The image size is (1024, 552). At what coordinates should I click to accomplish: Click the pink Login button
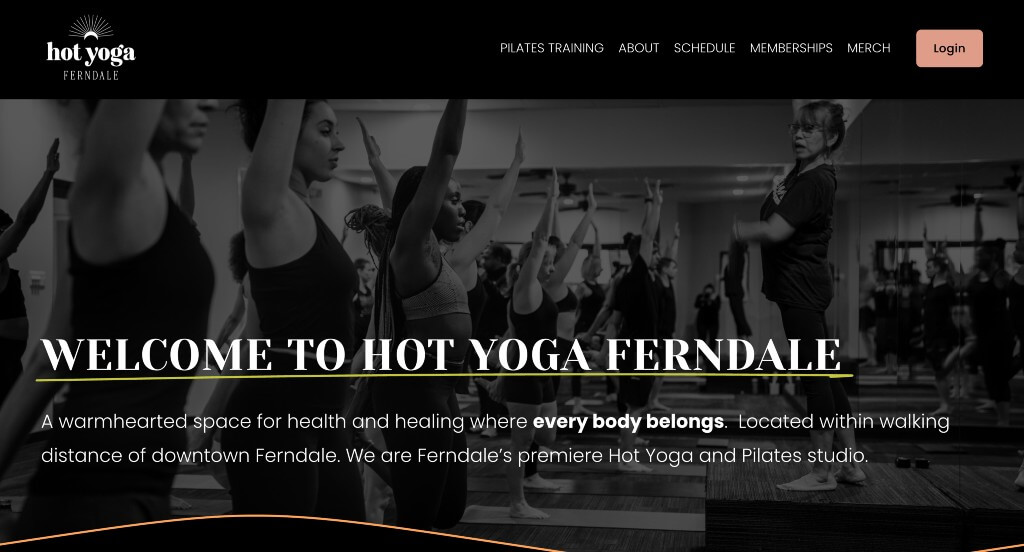pos(949,48)
